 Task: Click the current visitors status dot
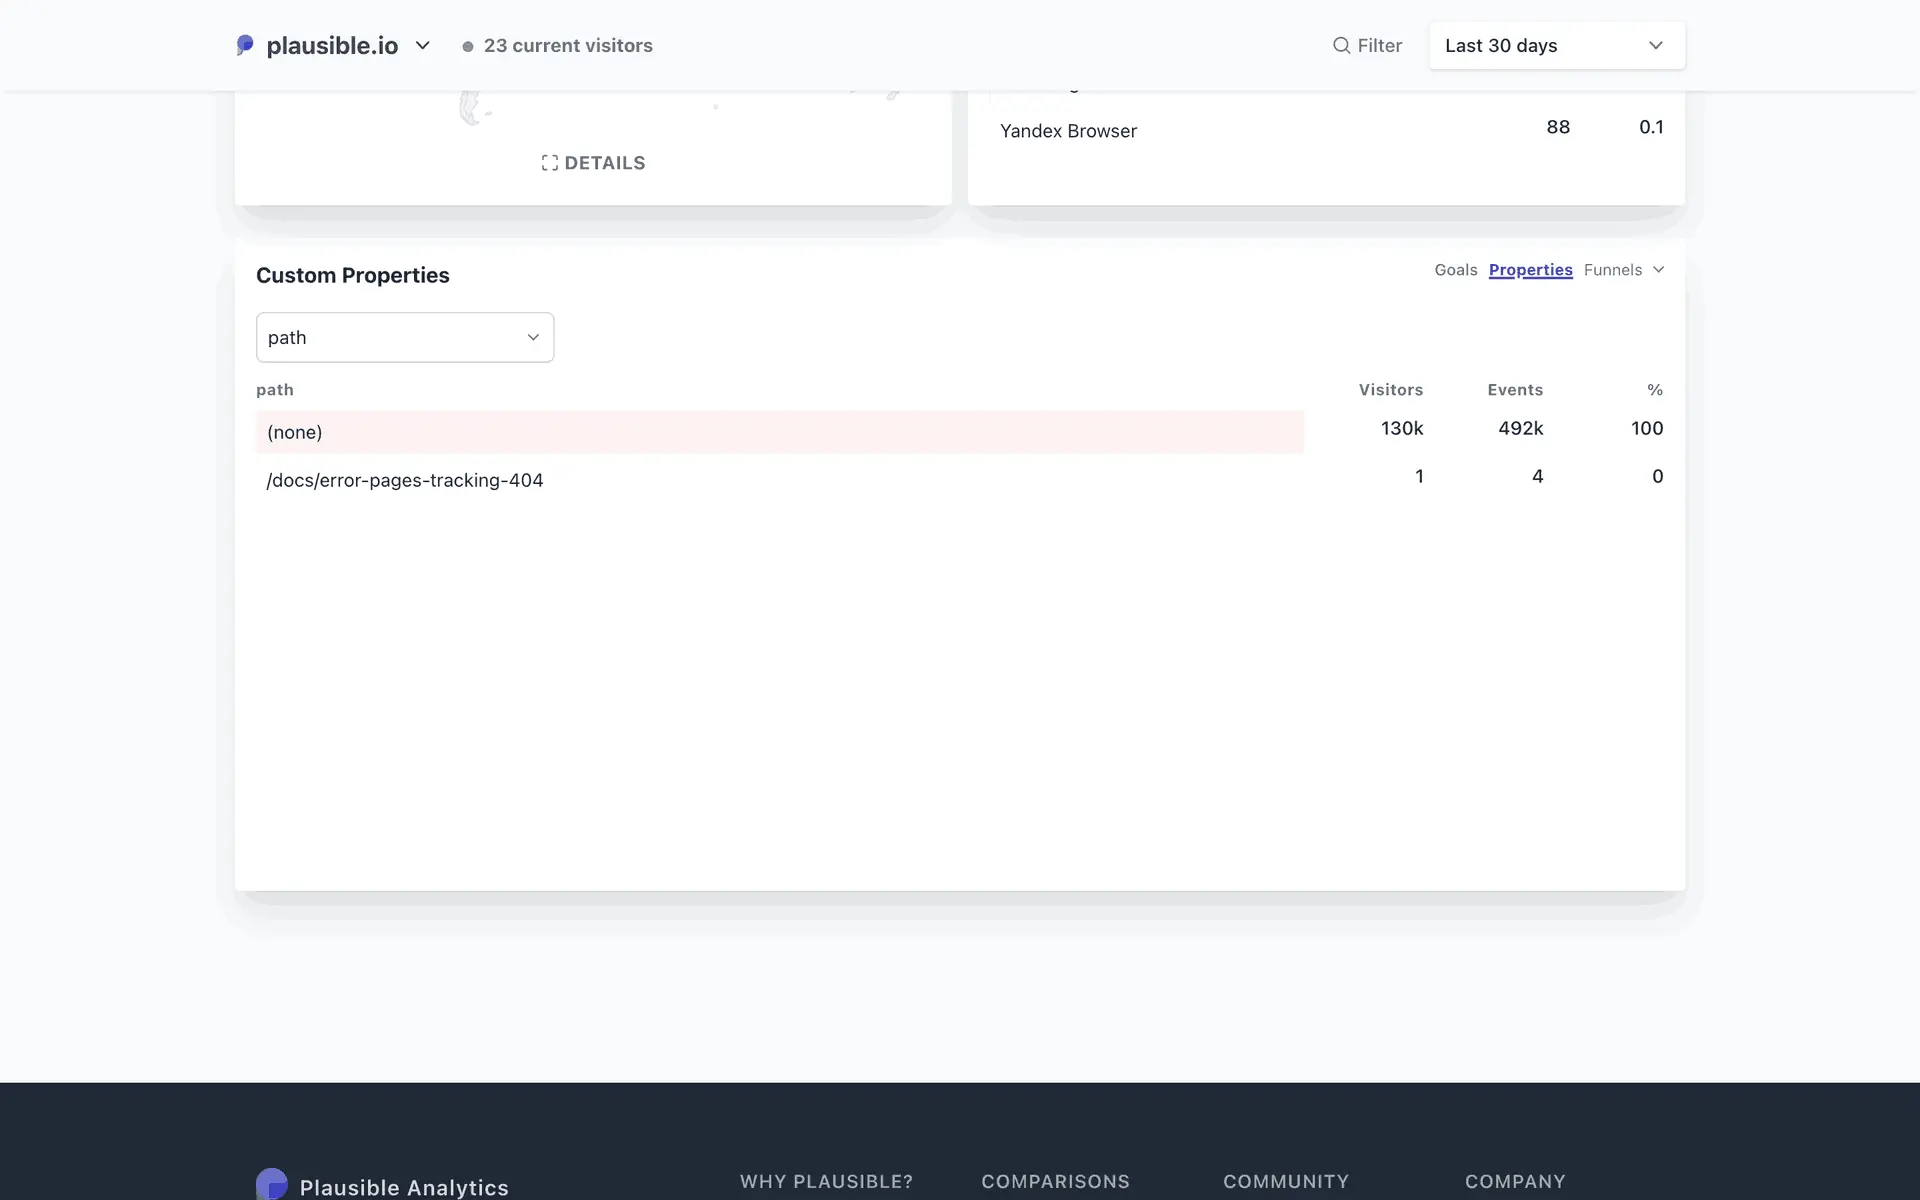click(467, 46)
